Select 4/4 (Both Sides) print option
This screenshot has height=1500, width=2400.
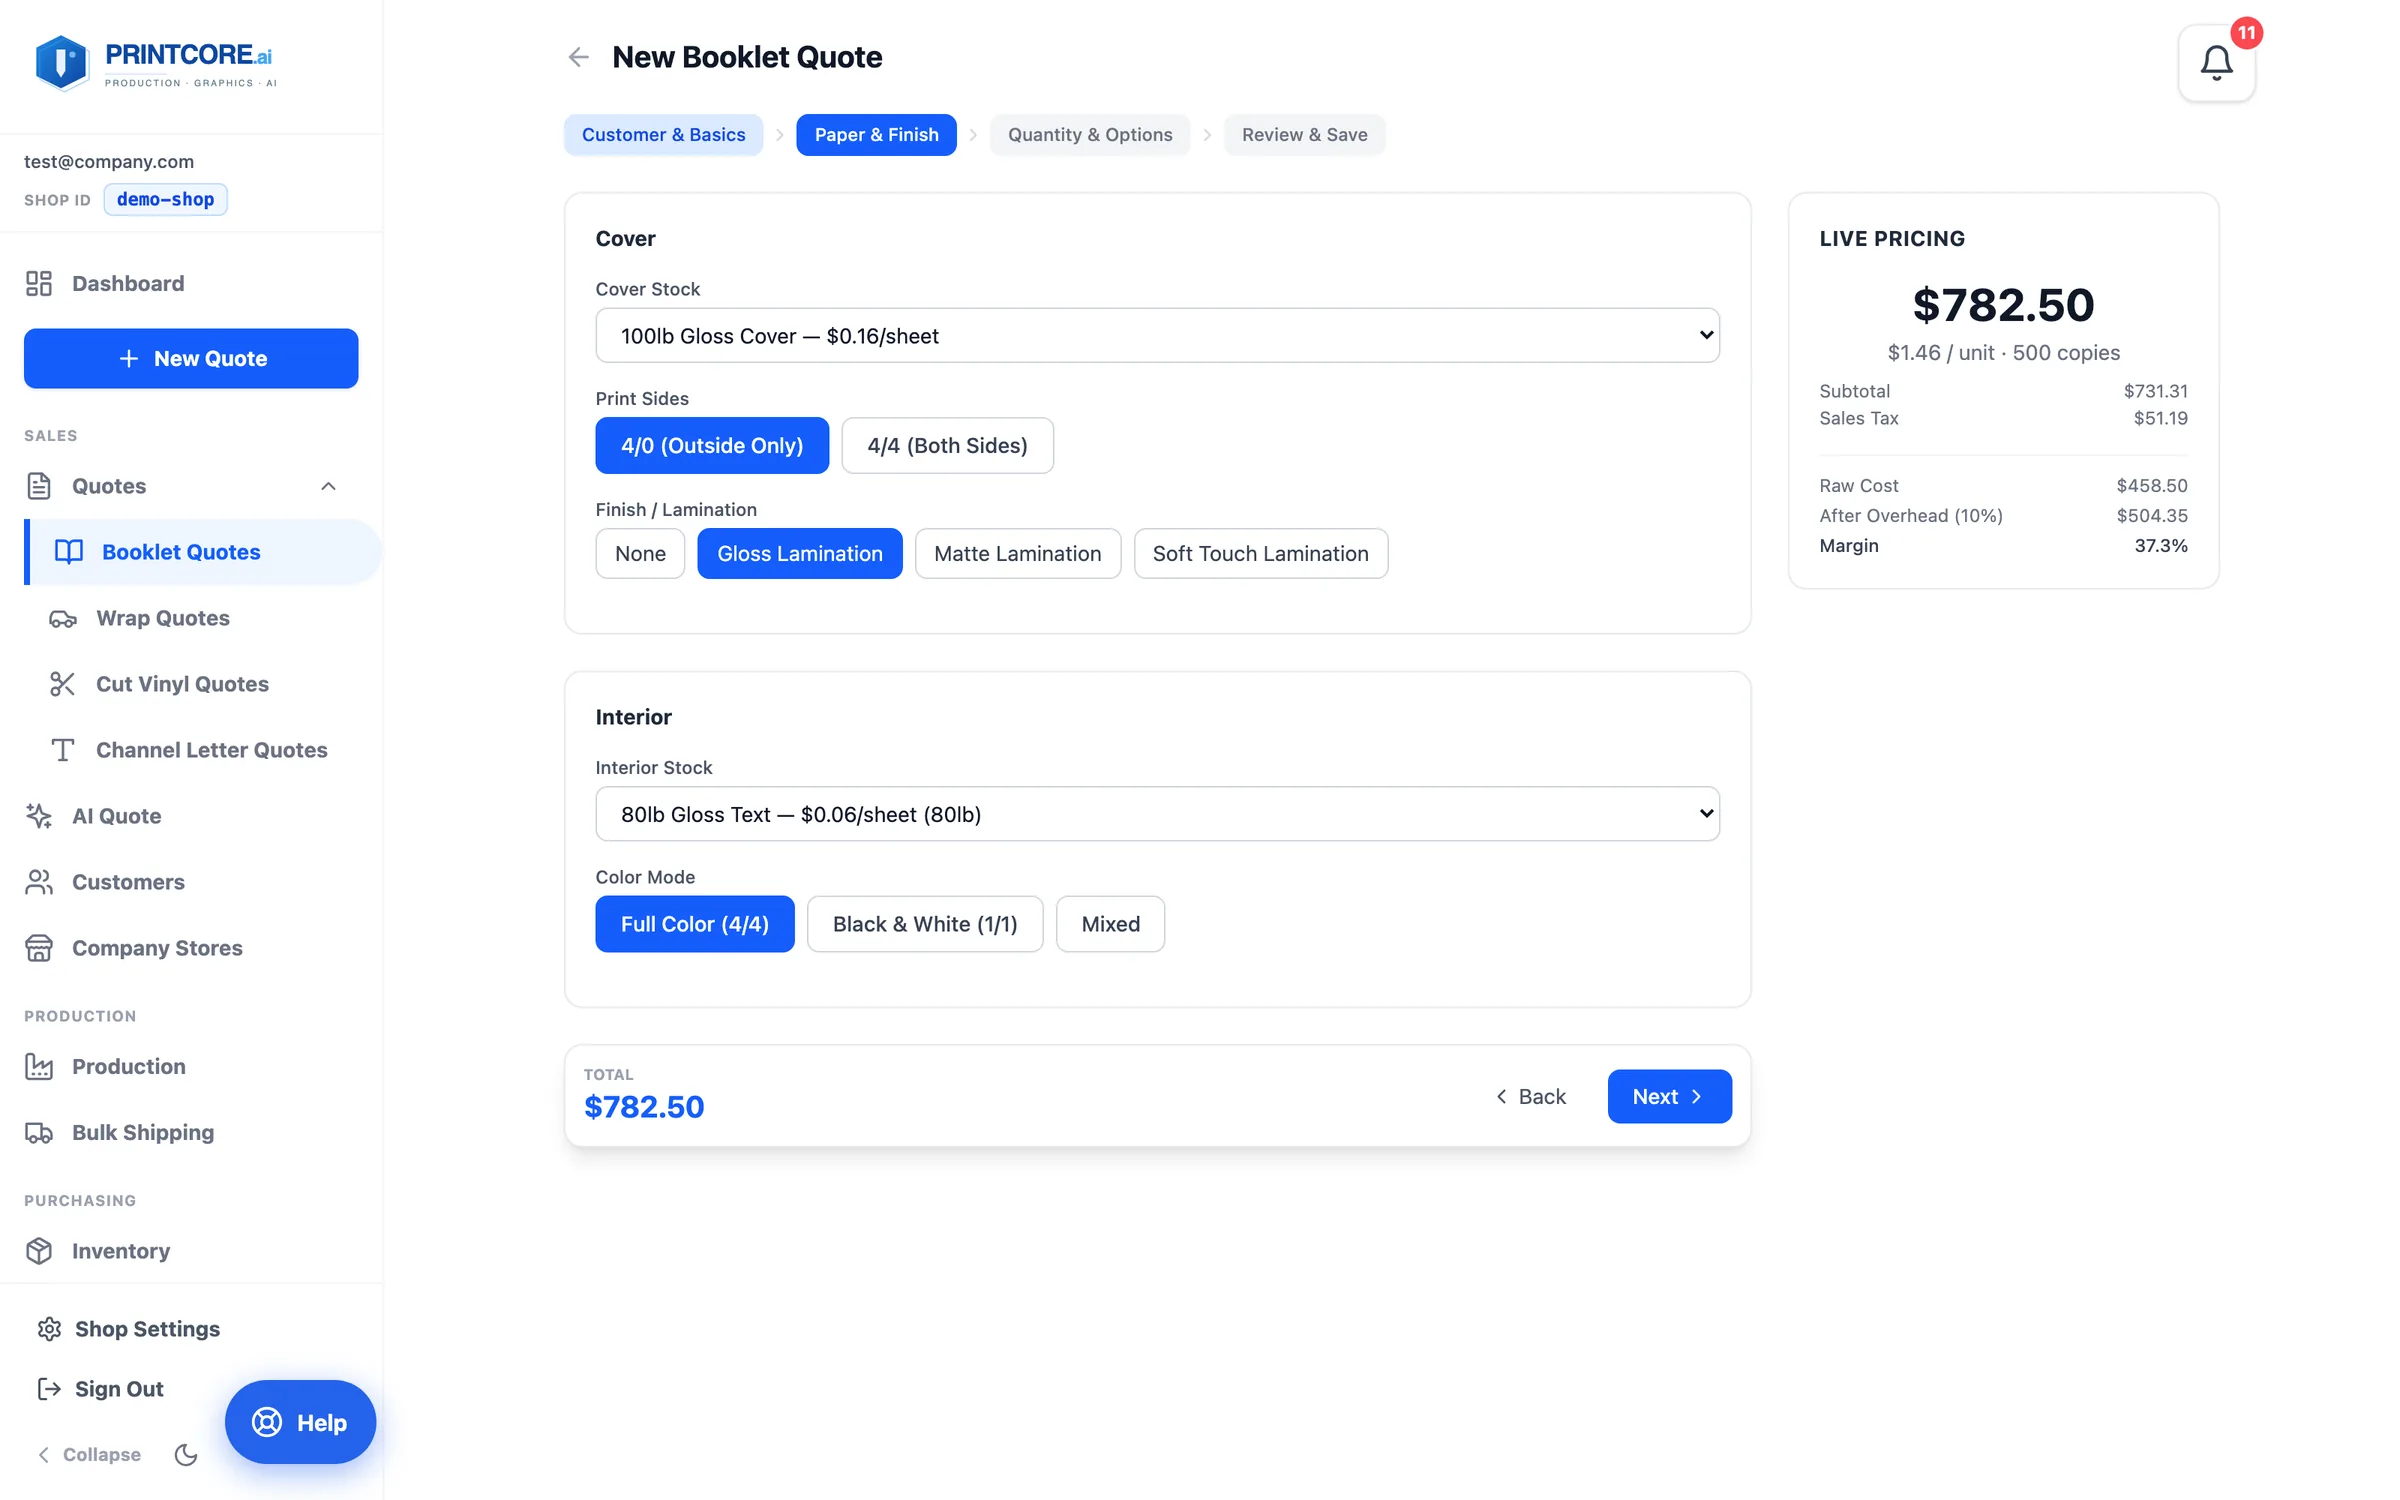click(x=947, y=446)
